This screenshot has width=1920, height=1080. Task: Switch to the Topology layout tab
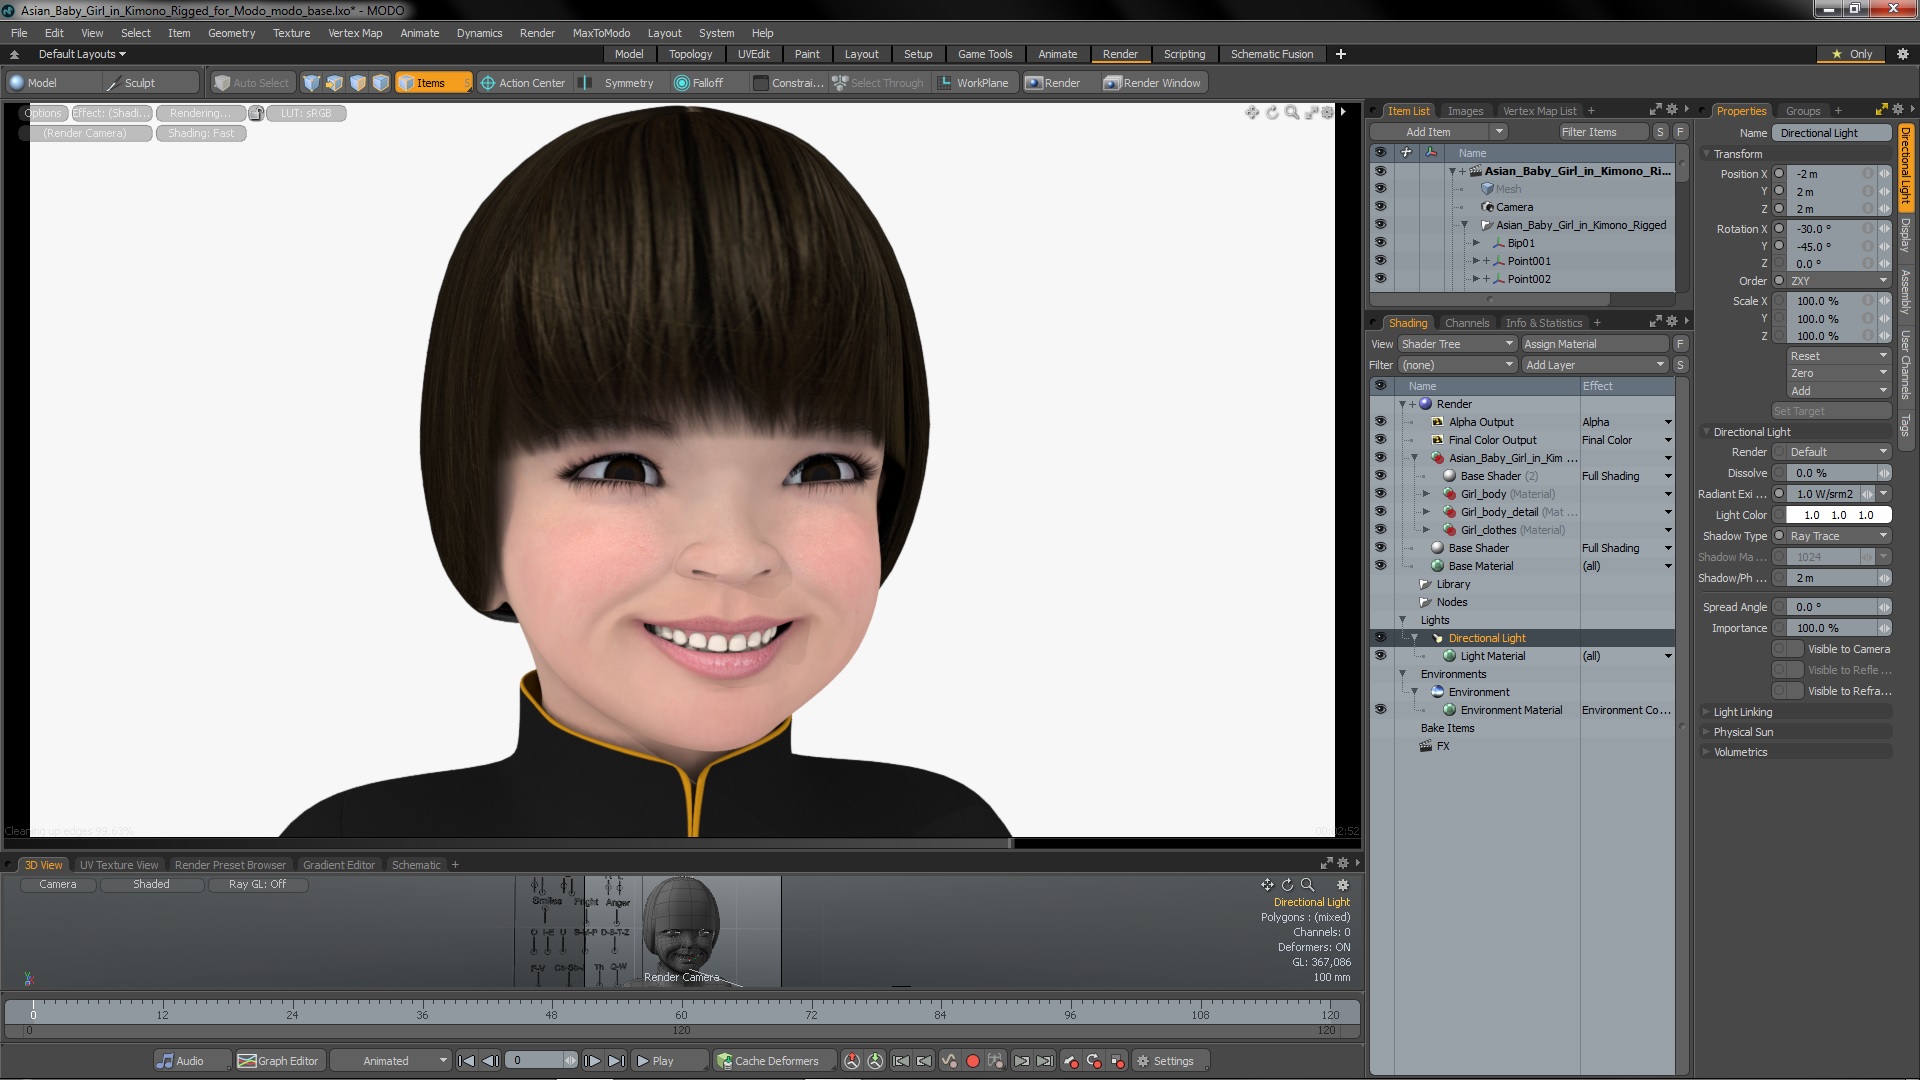[x=690, y=54]
